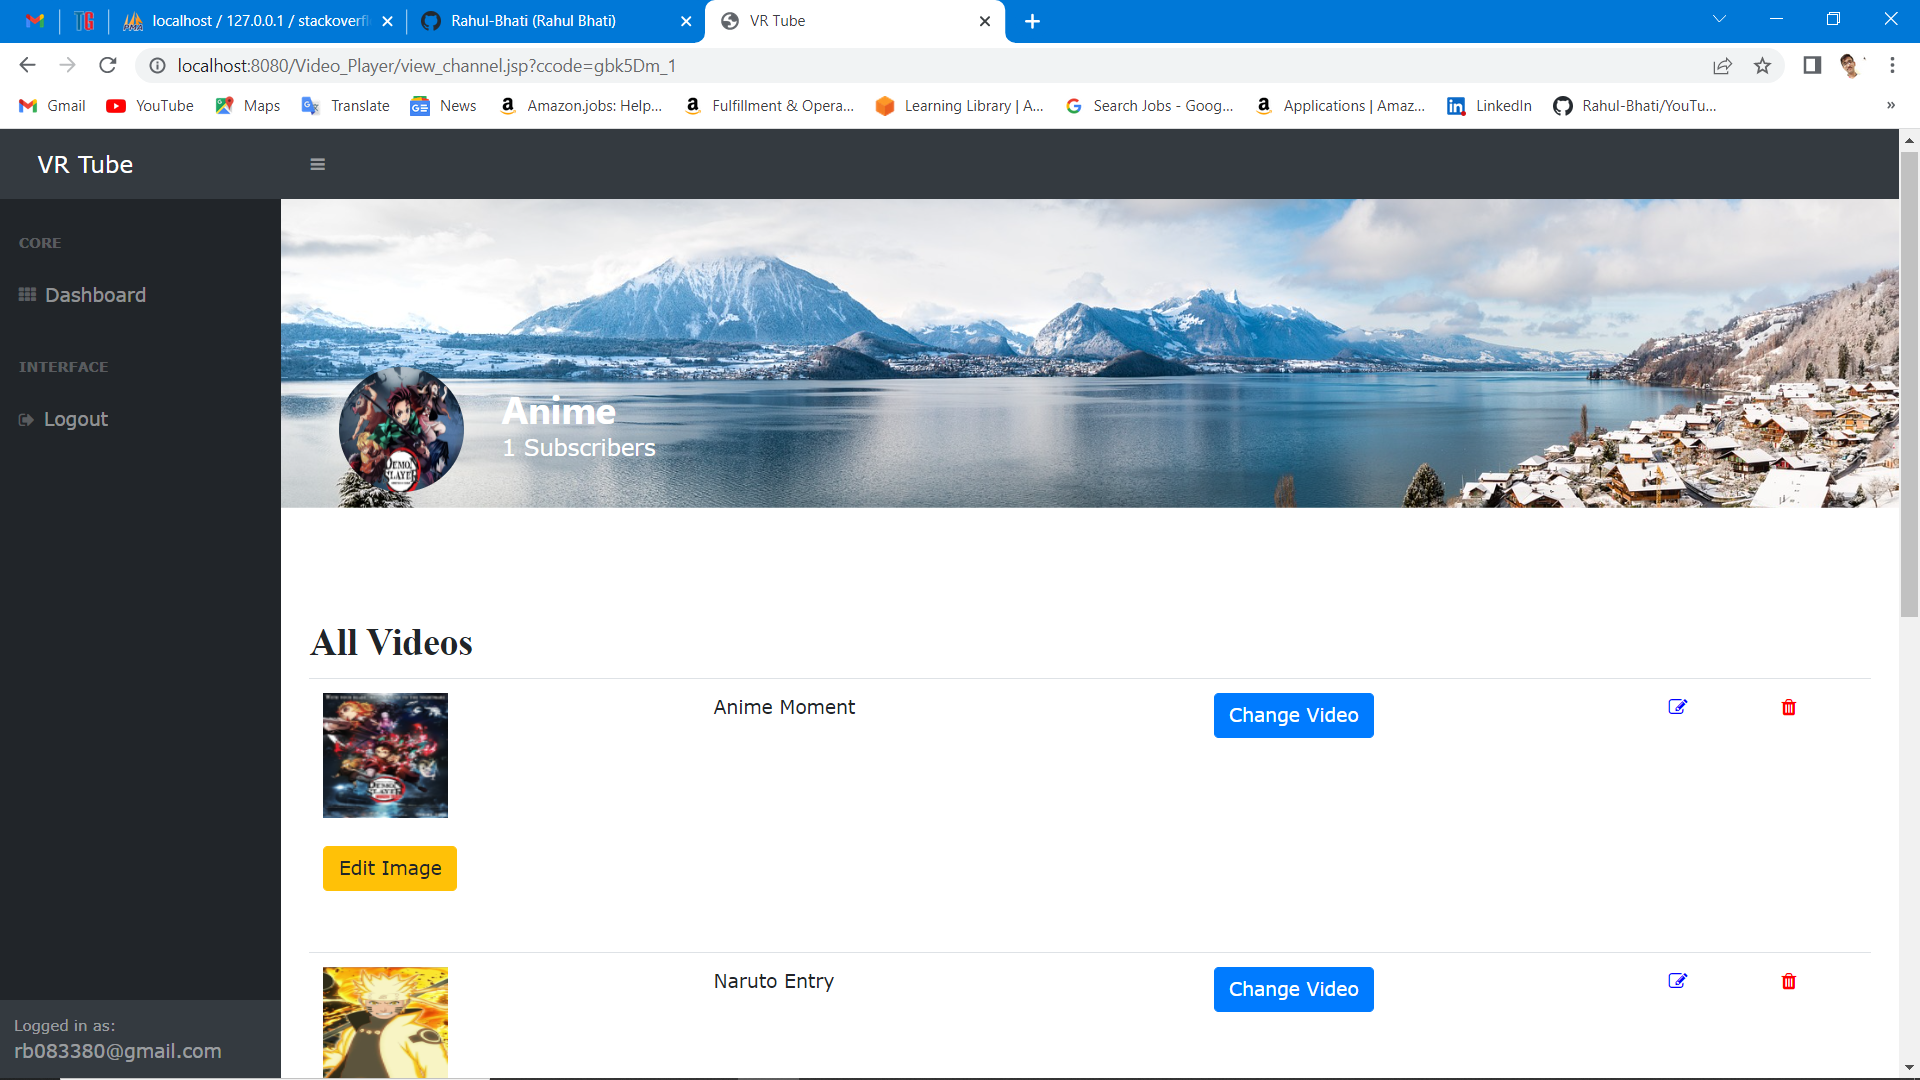Viewport: 1920px width, 1080px height.
Task: Delete Naruto Entry with the red trash icon
Action: coord(1789,982)
